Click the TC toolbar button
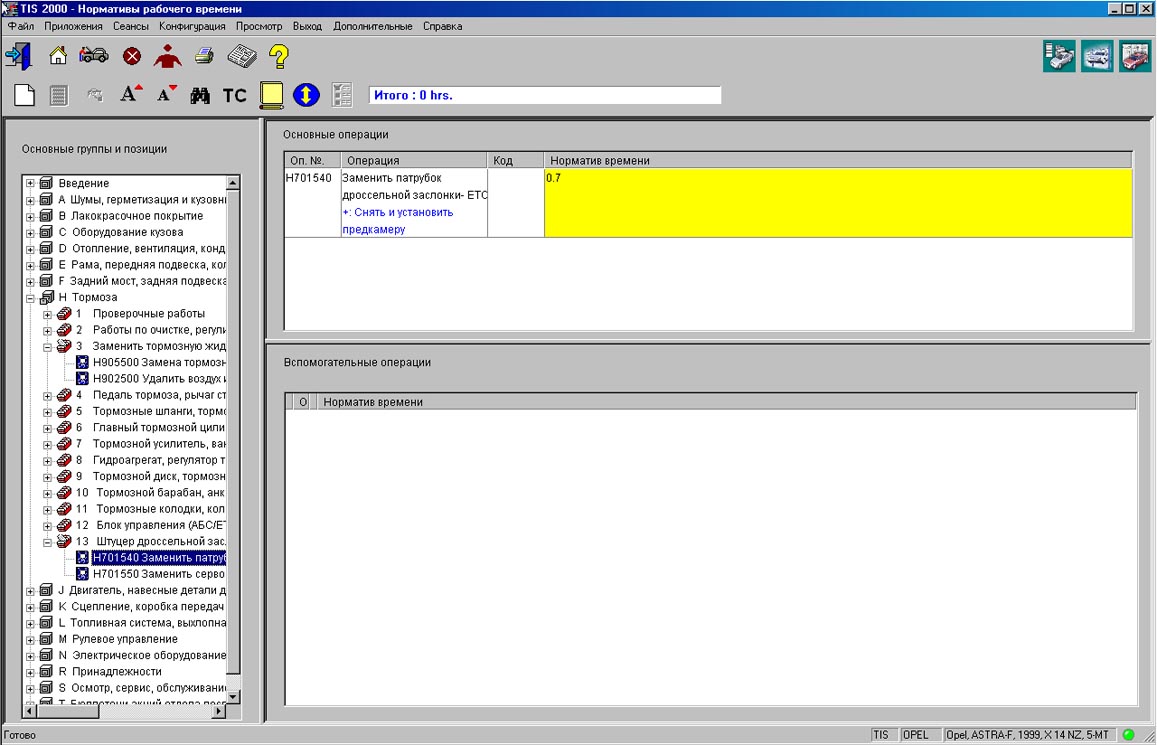This screenshot has height=745, width=1157. pyautogui.click(x=234, y=95)
